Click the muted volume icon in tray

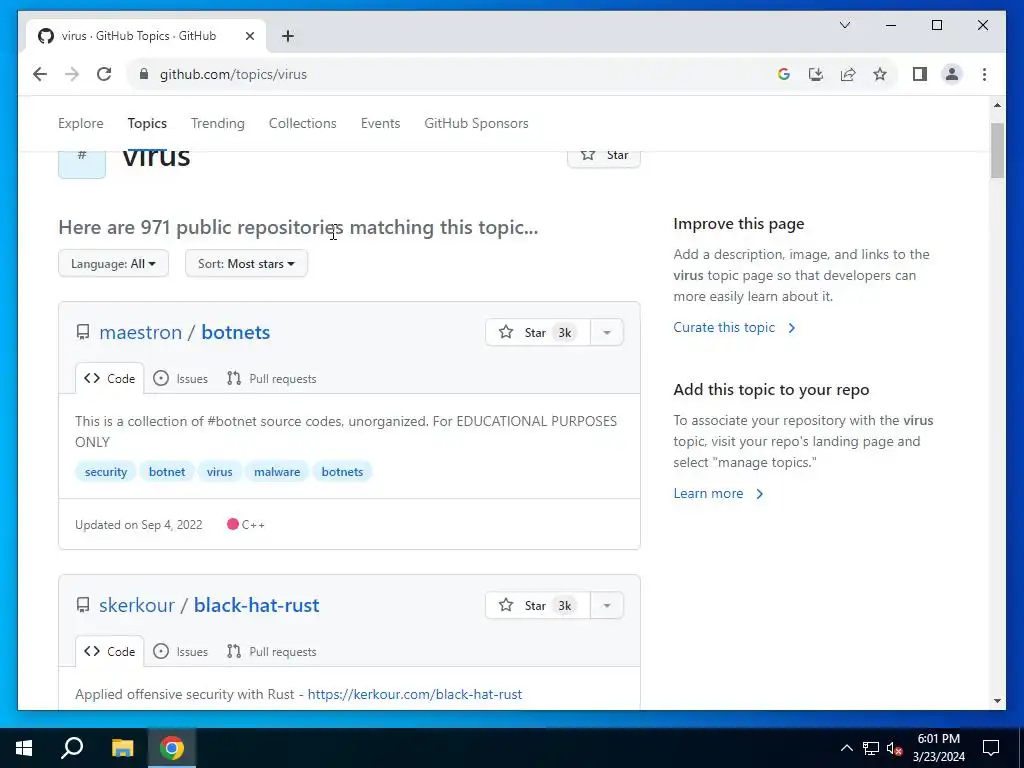[895, 748]
